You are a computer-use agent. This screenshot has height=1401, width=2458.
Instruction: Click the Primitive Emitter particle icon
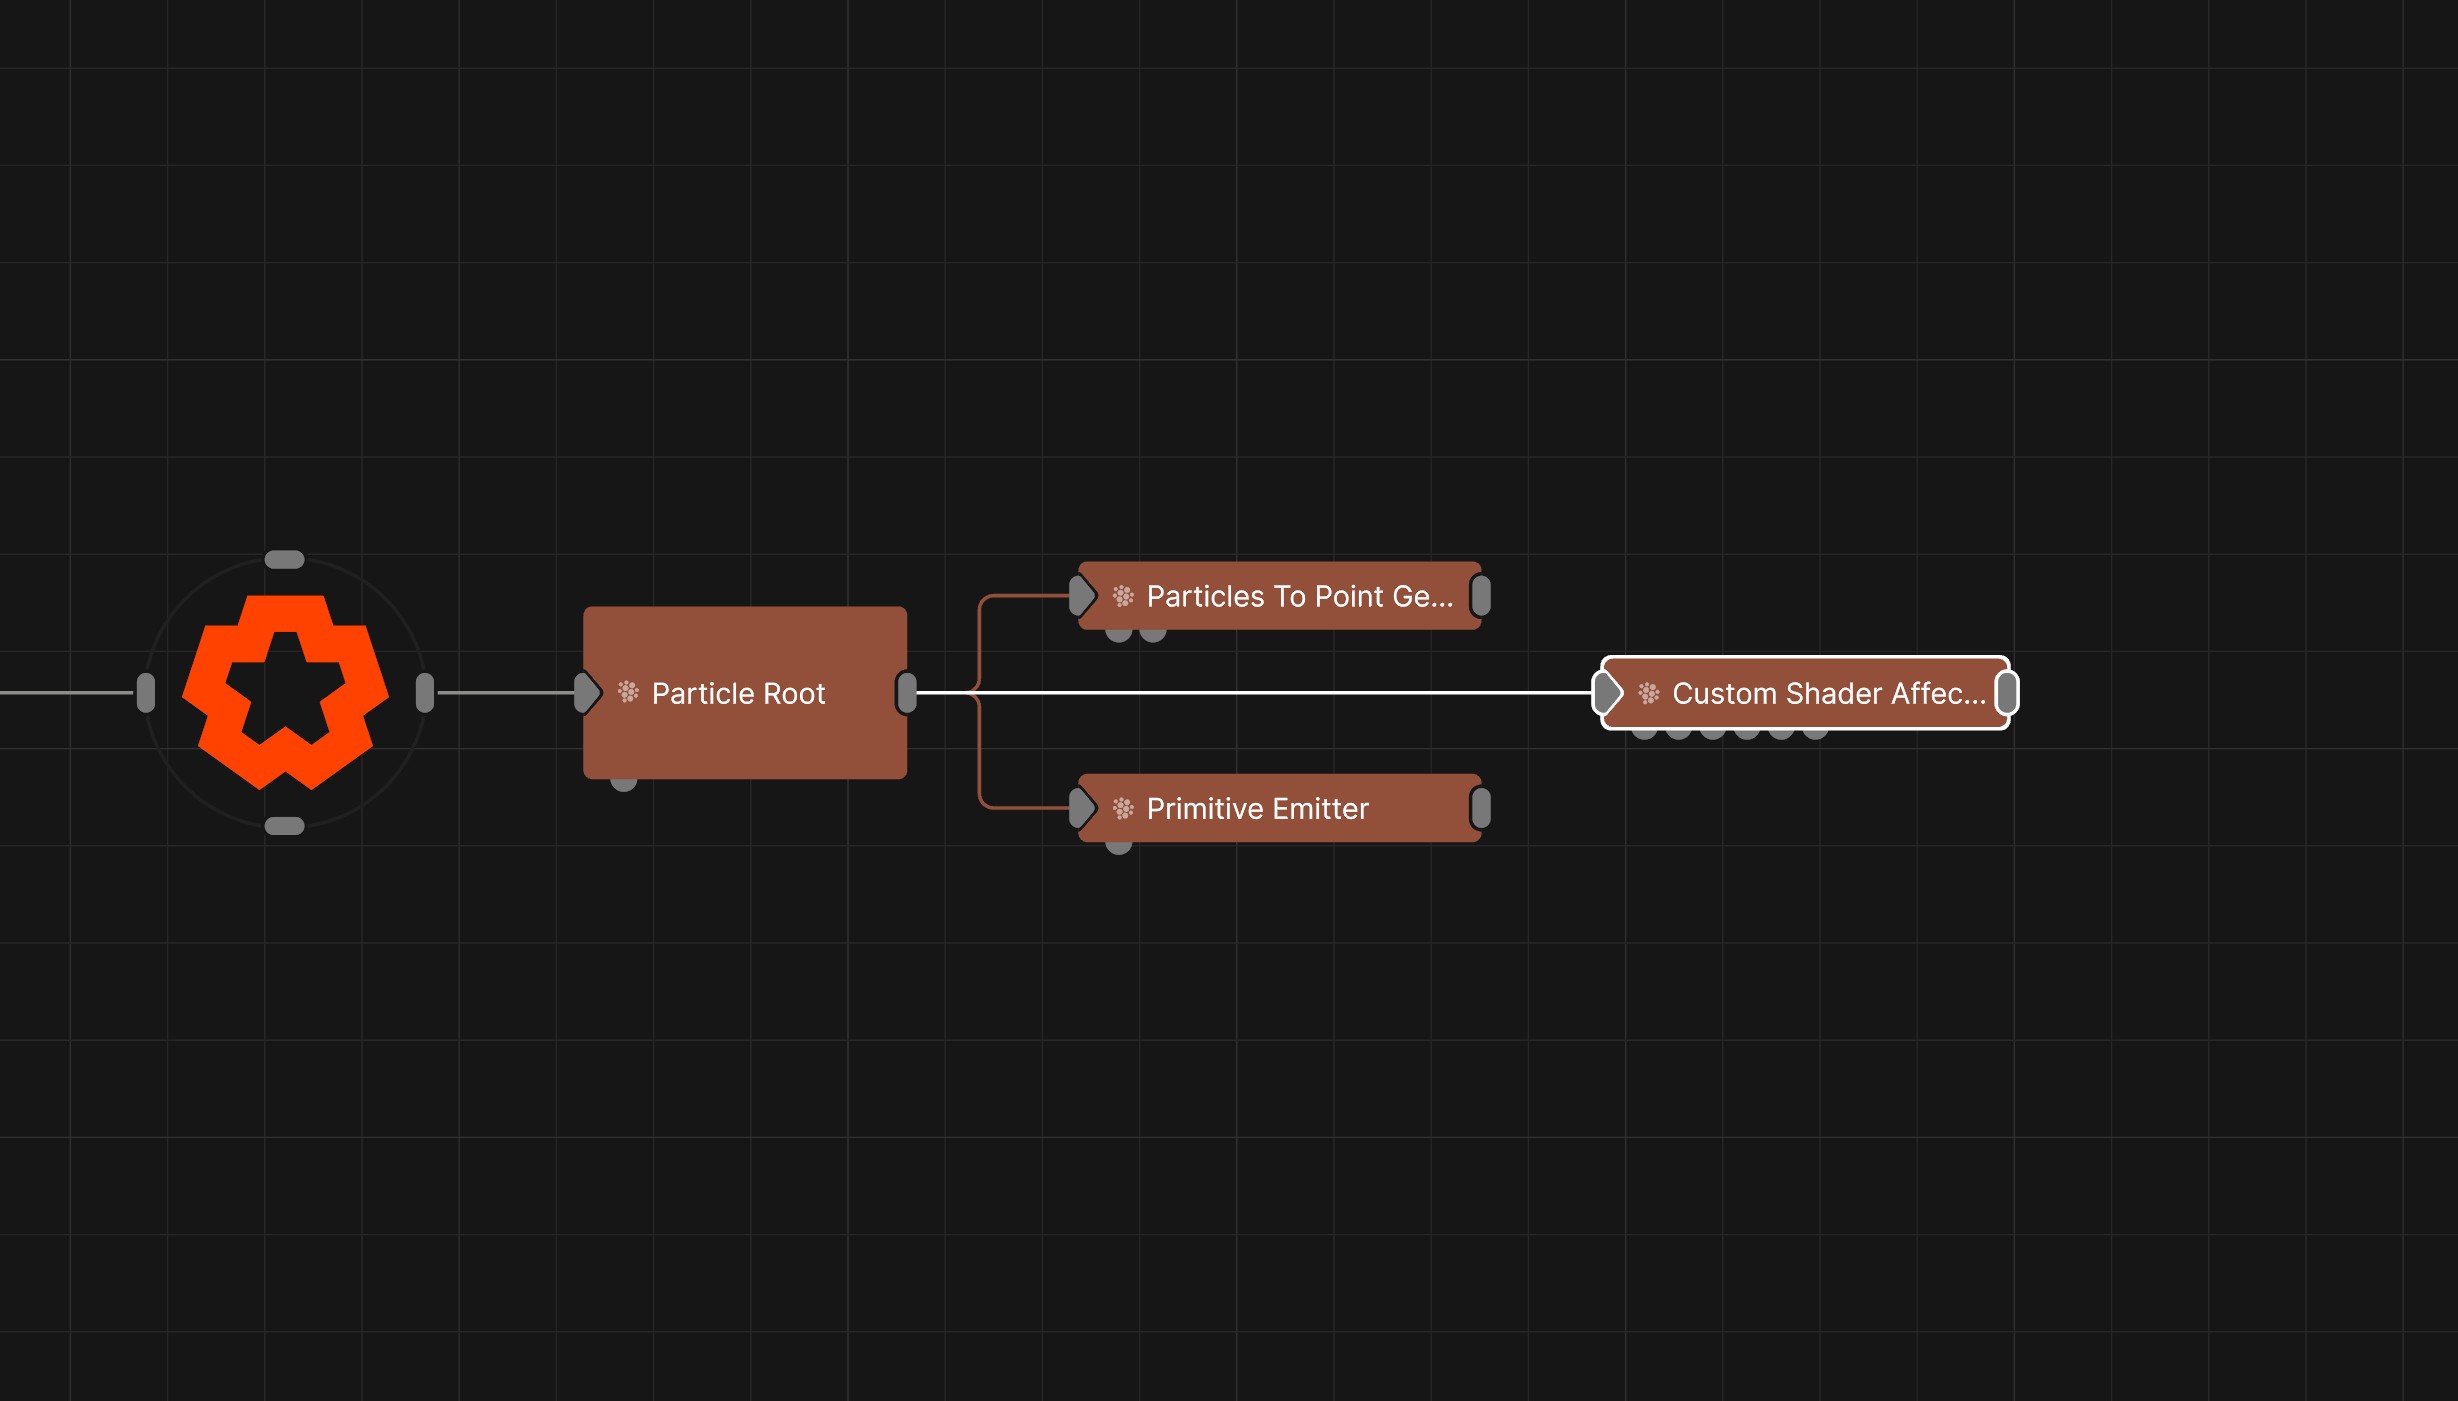[x=1123, y=808]
